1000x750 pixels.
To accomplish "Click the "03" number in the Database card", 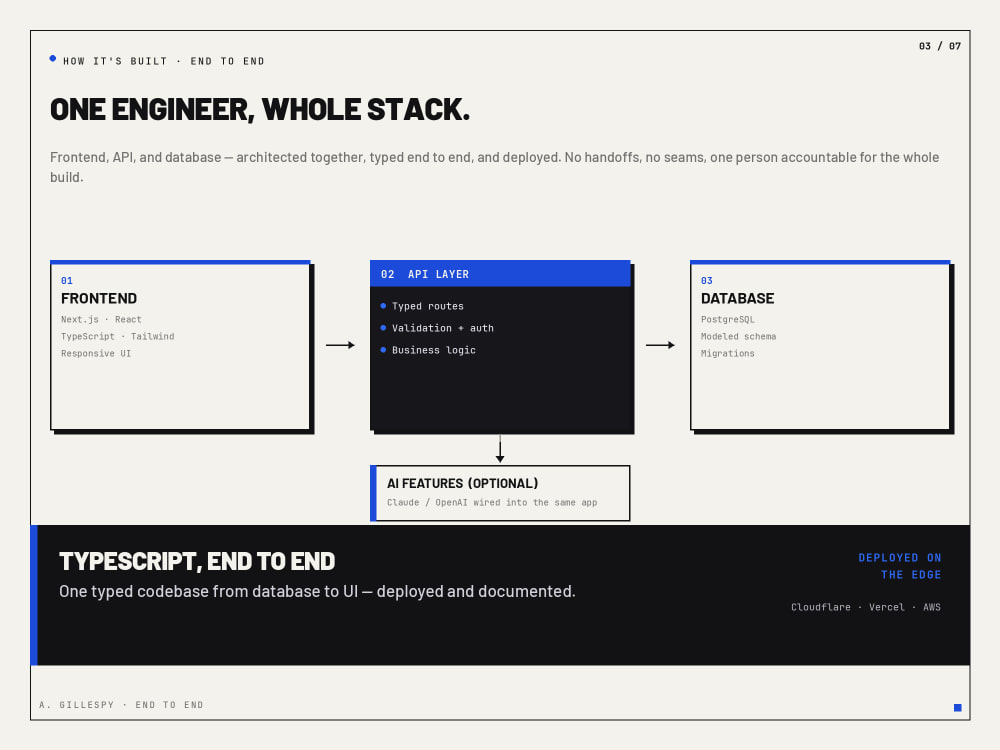I will click(707, 281).
